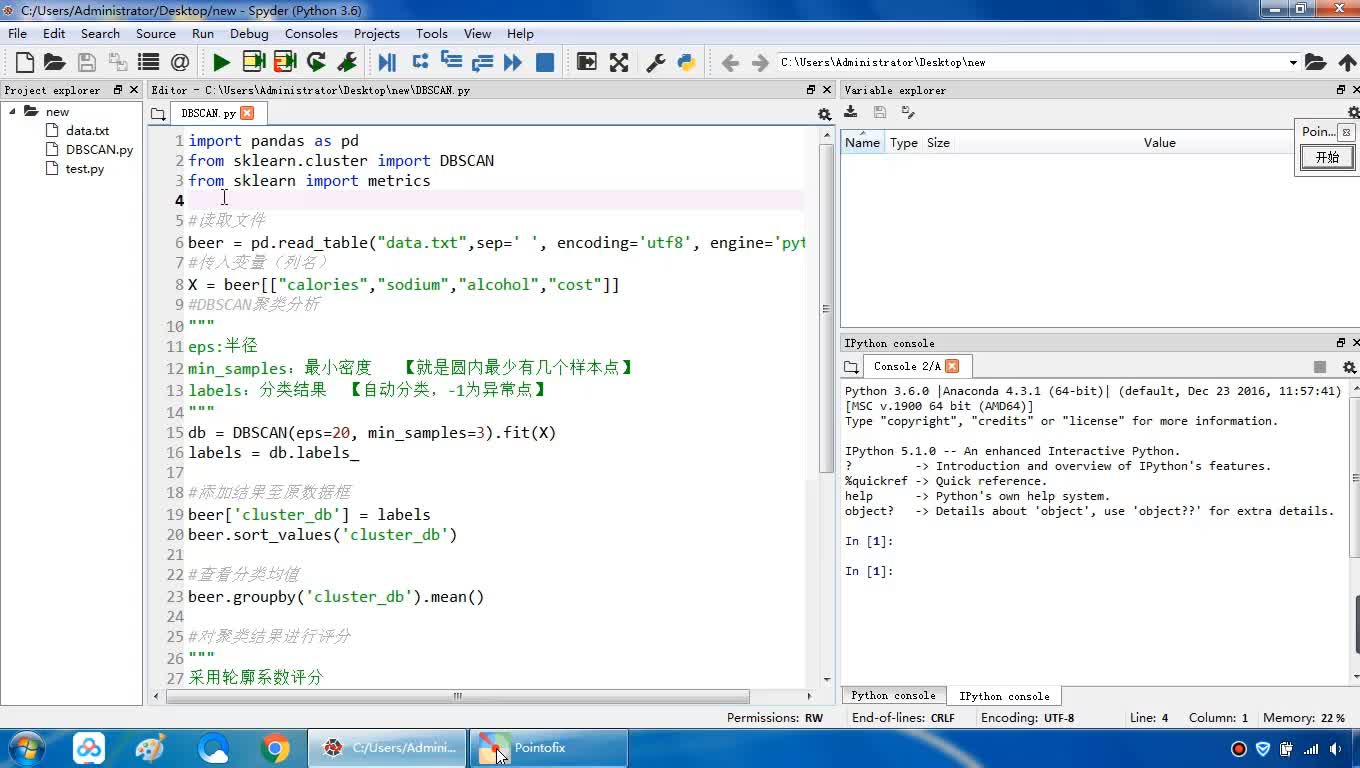Open test.py in project explorer
The height and width of the screenshot is (768, 1360).
click(x=84, y=169)
